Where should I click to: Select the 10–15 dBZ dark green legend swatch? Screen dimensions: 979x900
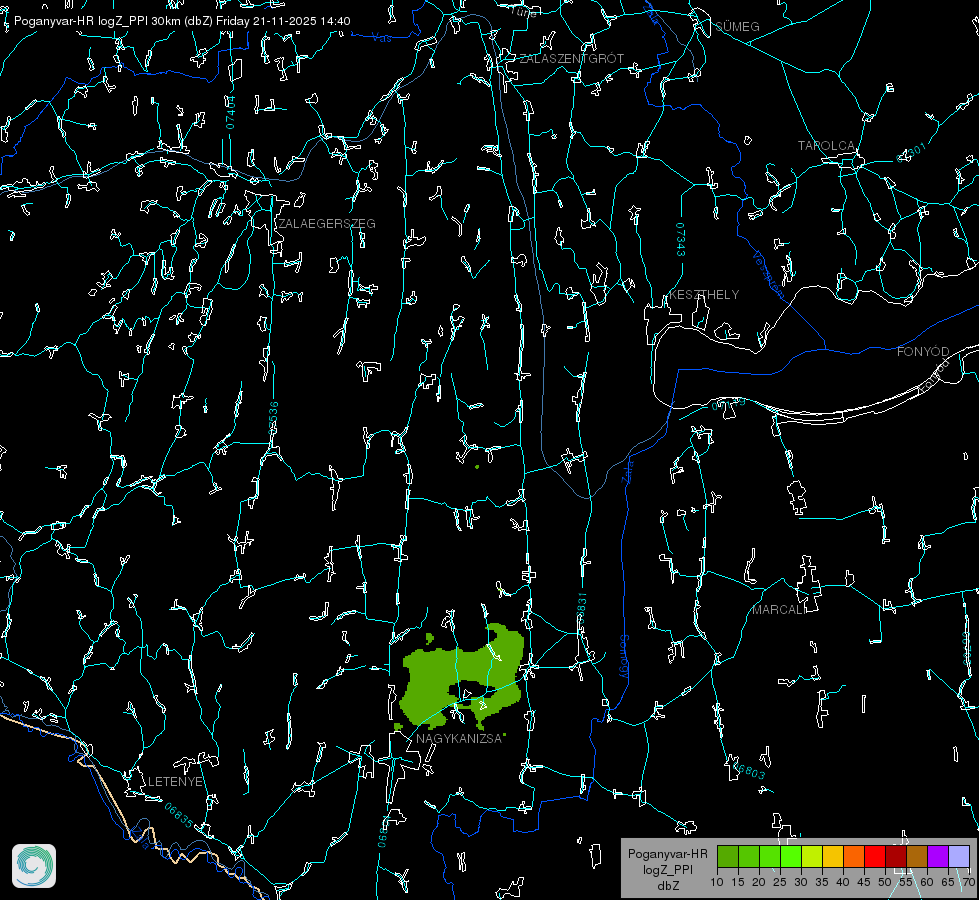(x=728, y=856)
